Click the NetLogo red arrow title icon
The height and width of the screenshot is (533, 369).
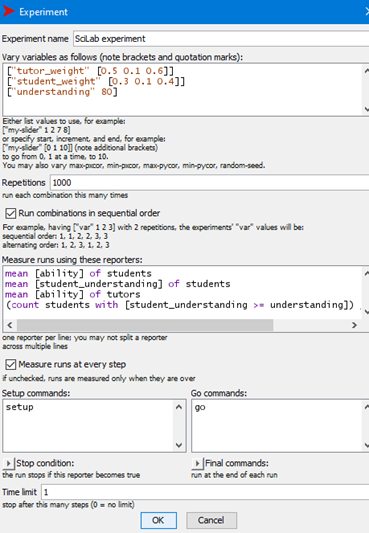coord(8,11)
